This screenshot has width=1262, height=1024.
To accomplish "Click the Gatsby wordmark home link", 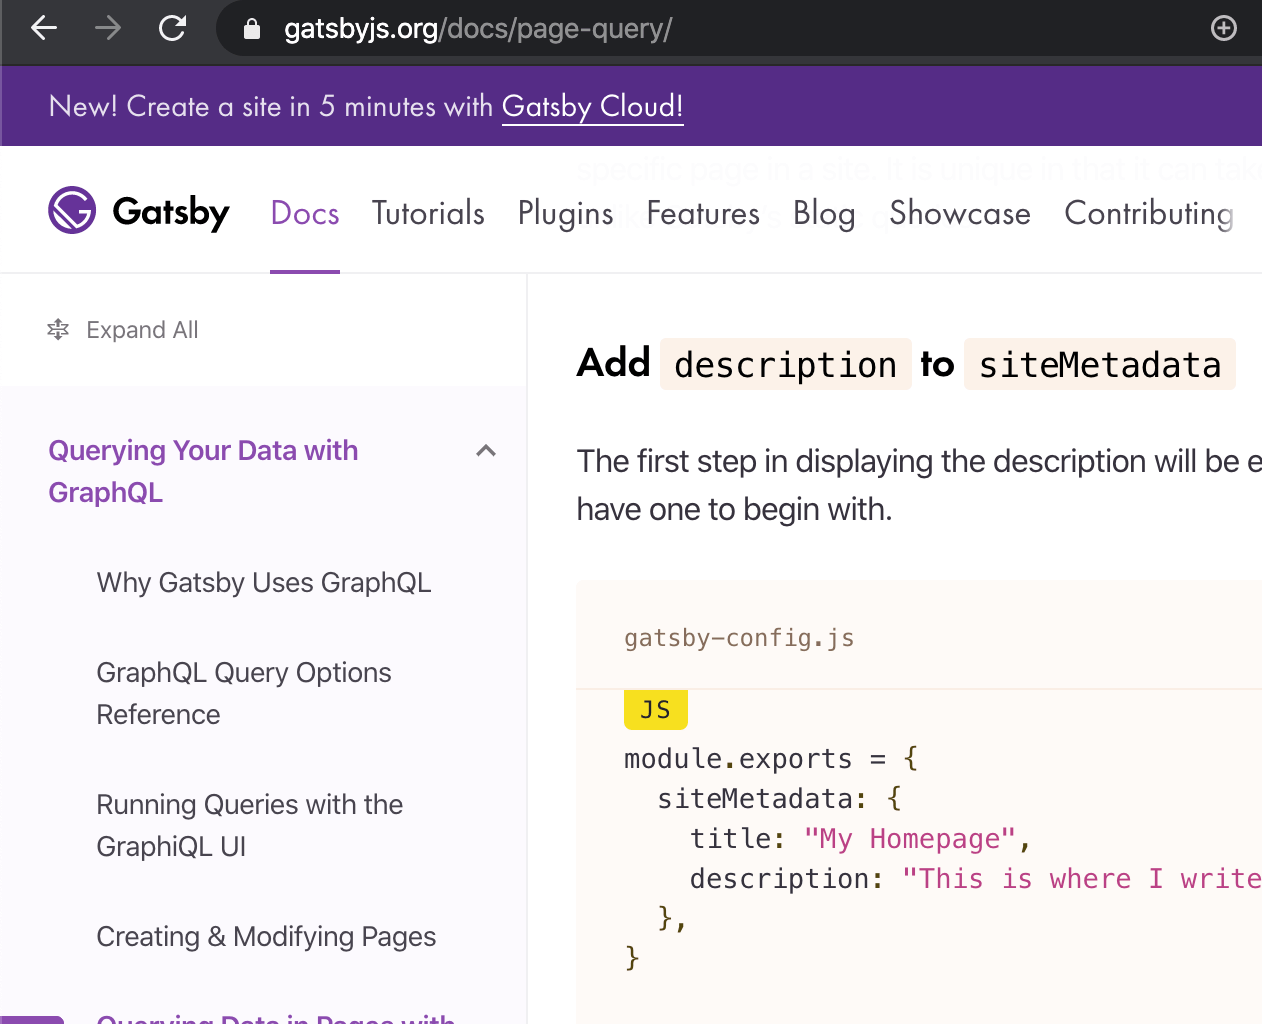I will click(x=171, y=212).
